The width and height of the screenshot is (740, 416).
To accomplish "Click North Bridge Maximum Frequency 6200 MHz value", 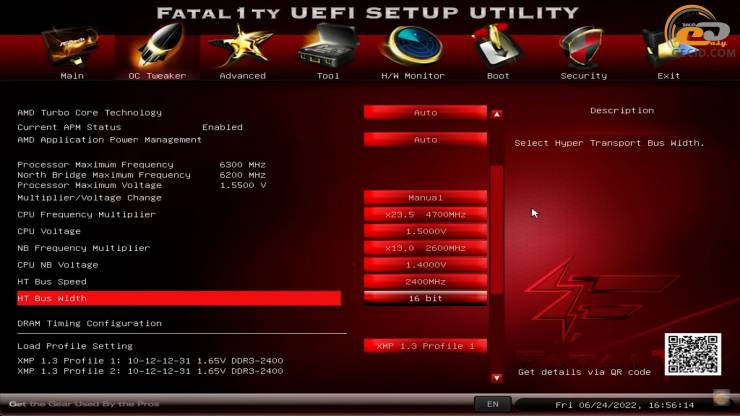I will tap(243, 175).
